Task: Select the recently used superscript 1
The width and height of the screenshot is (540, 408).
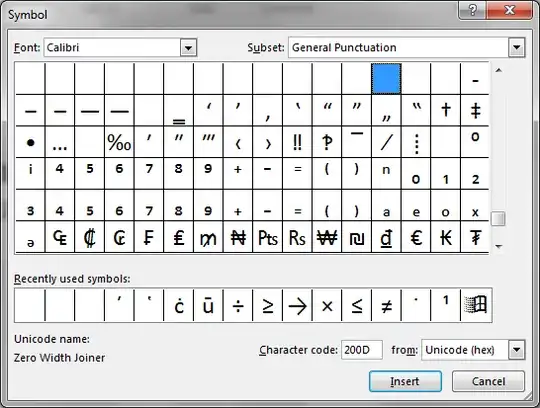Action: [x=445, y=306]
